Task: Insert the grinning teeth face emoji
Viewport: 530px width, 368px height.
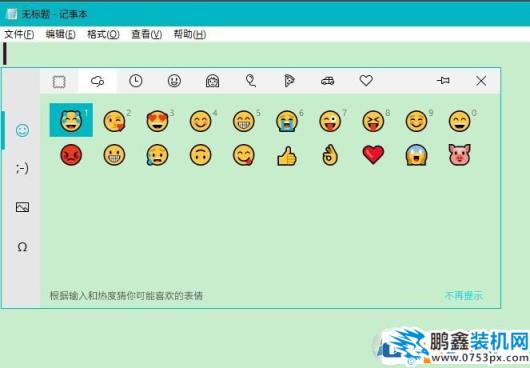Action: coord(114,155)
